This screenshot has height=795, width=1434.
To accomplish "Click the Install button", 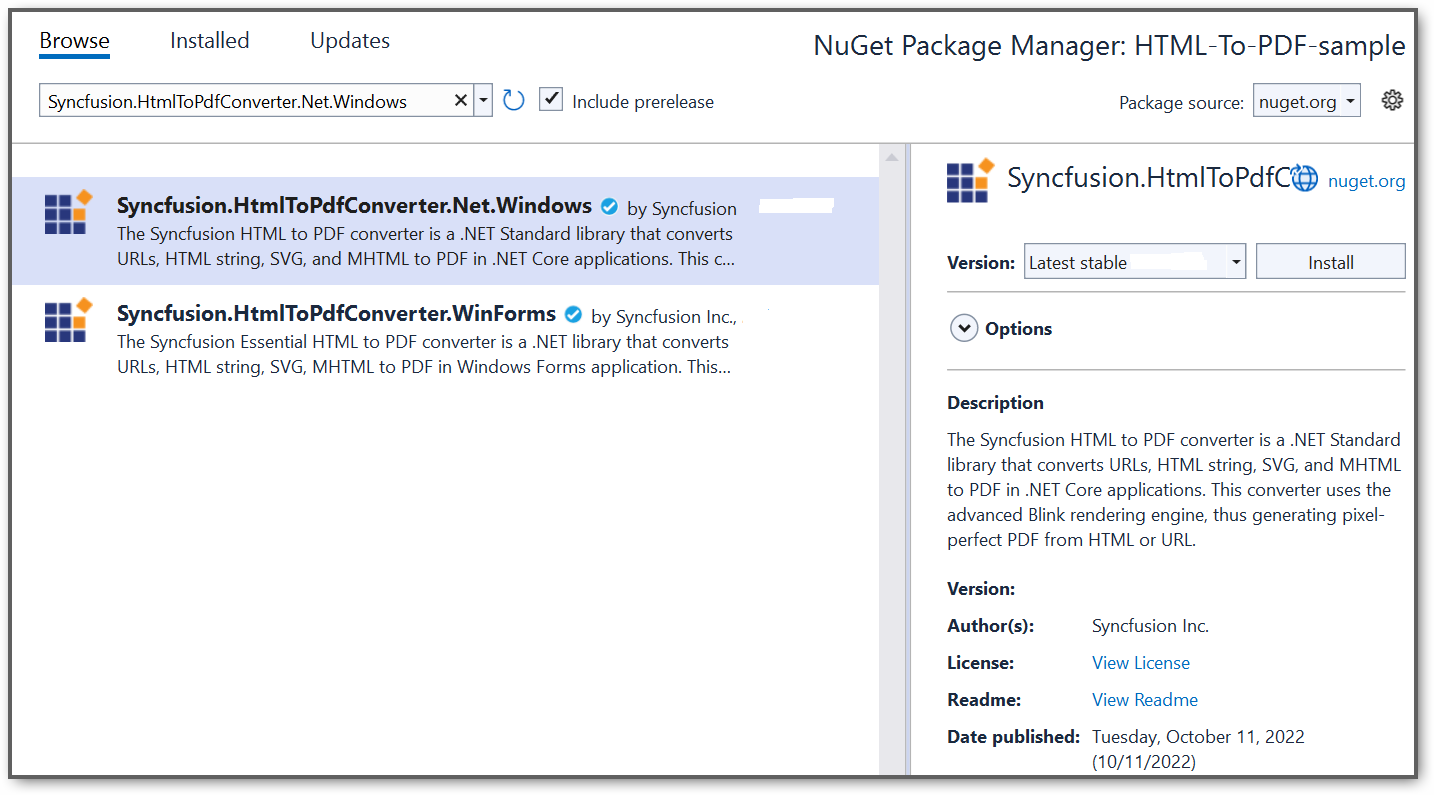I will (x=1330, y=262).
